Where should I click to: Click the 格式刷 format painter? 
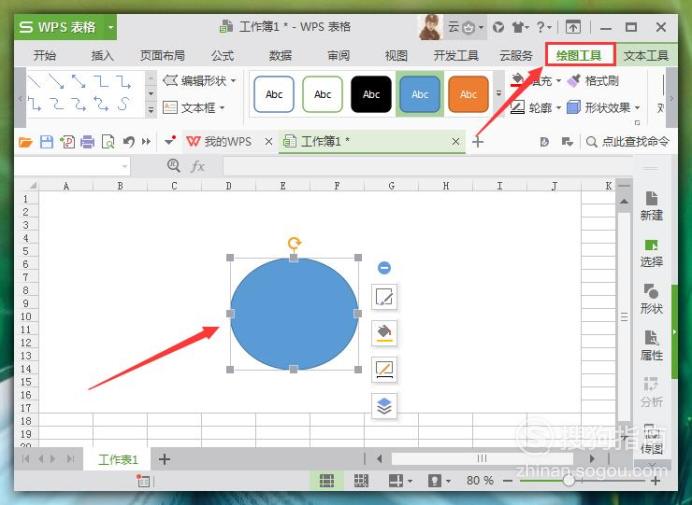click(x=593, y=81)
